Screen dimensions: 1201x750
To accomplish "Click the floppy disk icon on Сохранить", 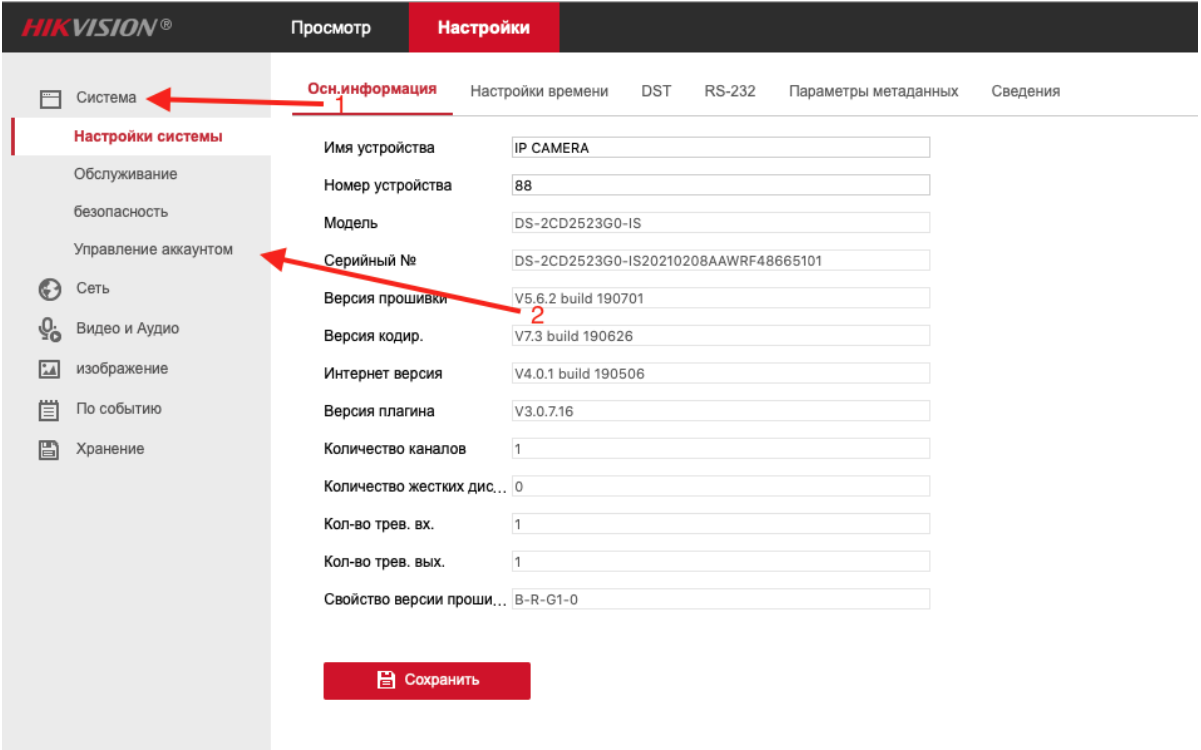I will pos(385,680).
